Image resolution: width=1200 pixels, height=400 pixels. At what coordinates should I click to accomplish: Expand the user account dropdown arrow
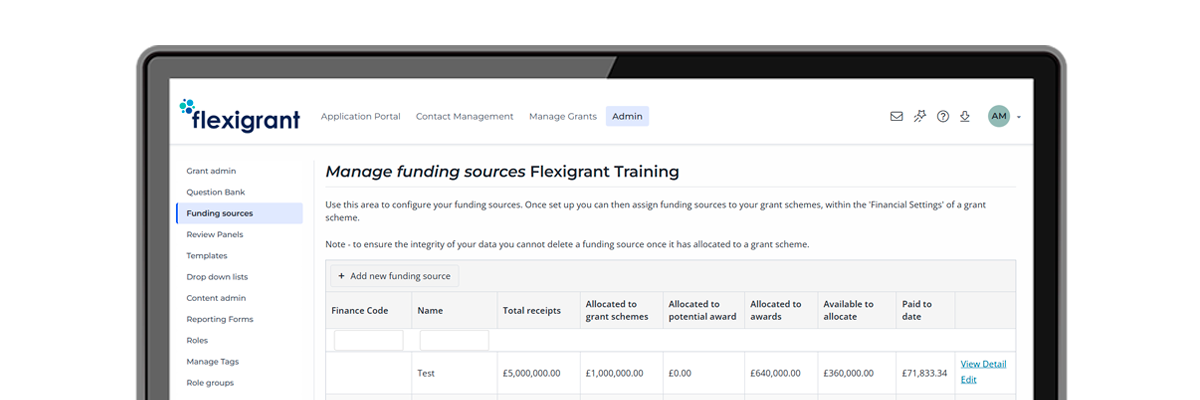coord(1018,117)
